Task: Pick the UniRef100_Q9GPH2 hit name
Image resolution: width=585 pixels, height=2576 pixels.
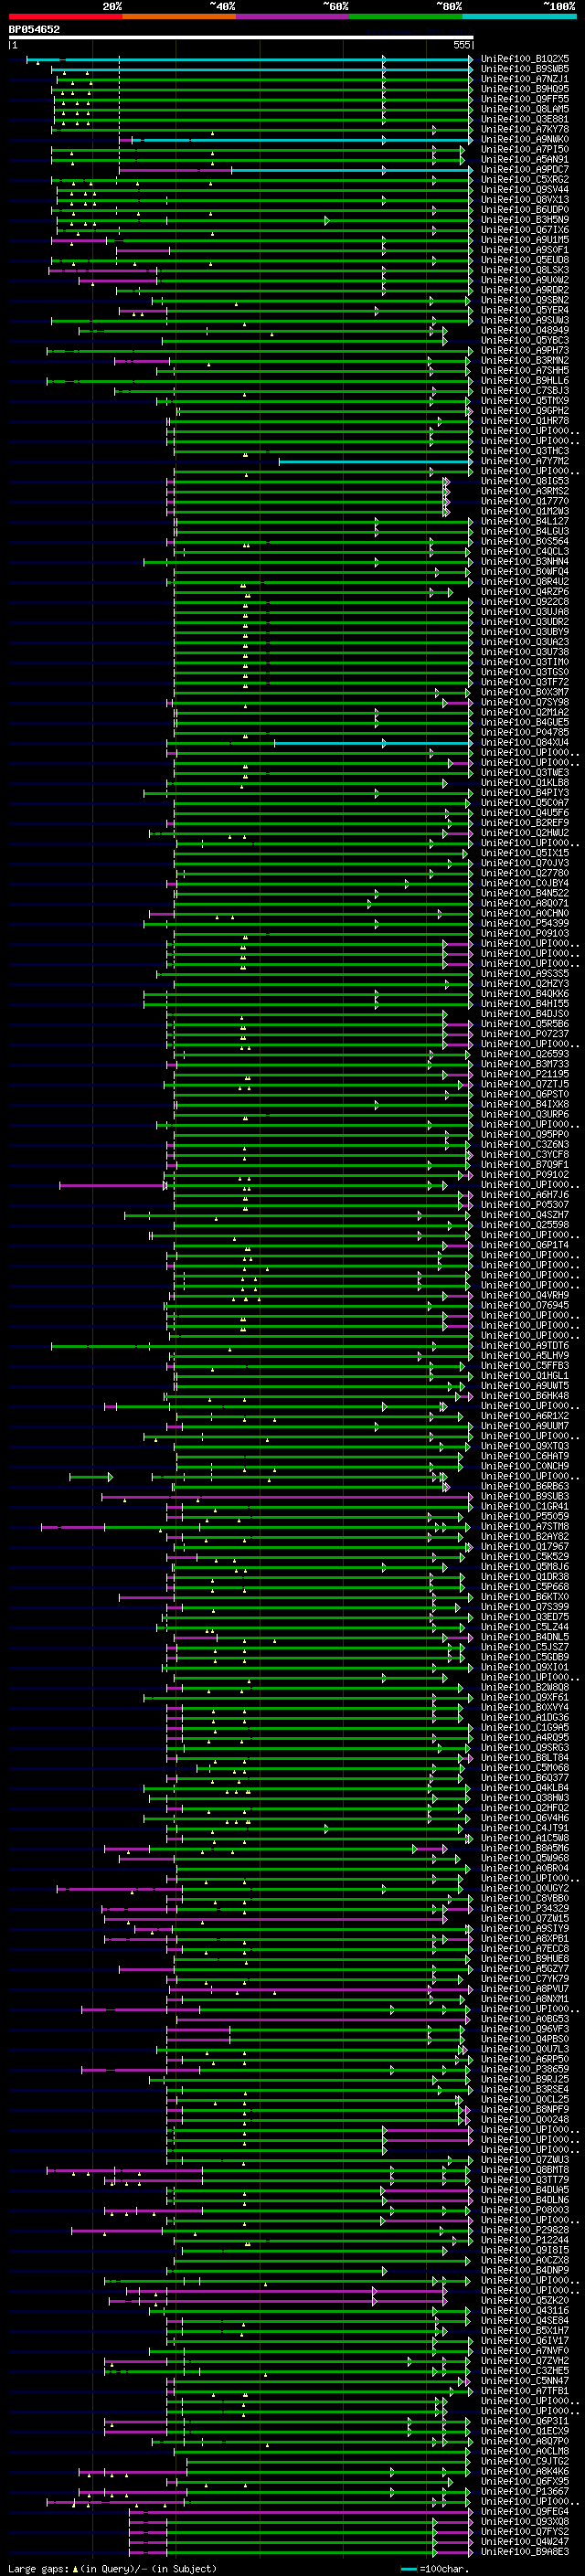Action: [x=525, y=411]
